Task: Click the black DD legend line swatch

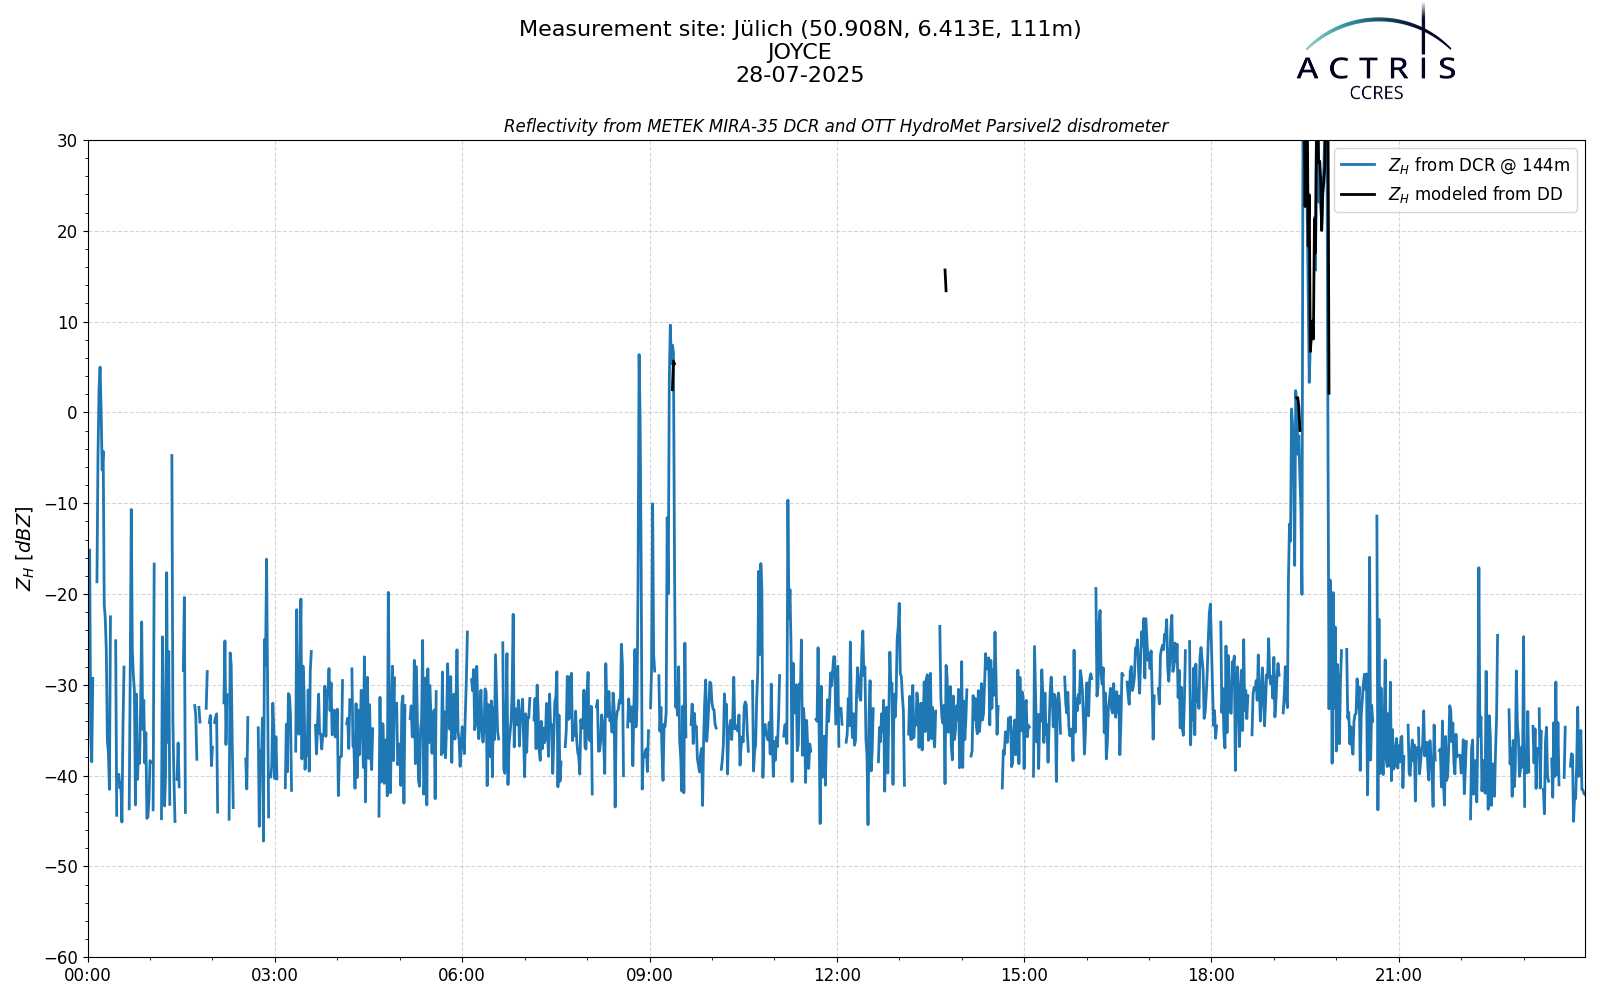Action: (1359, 195)
